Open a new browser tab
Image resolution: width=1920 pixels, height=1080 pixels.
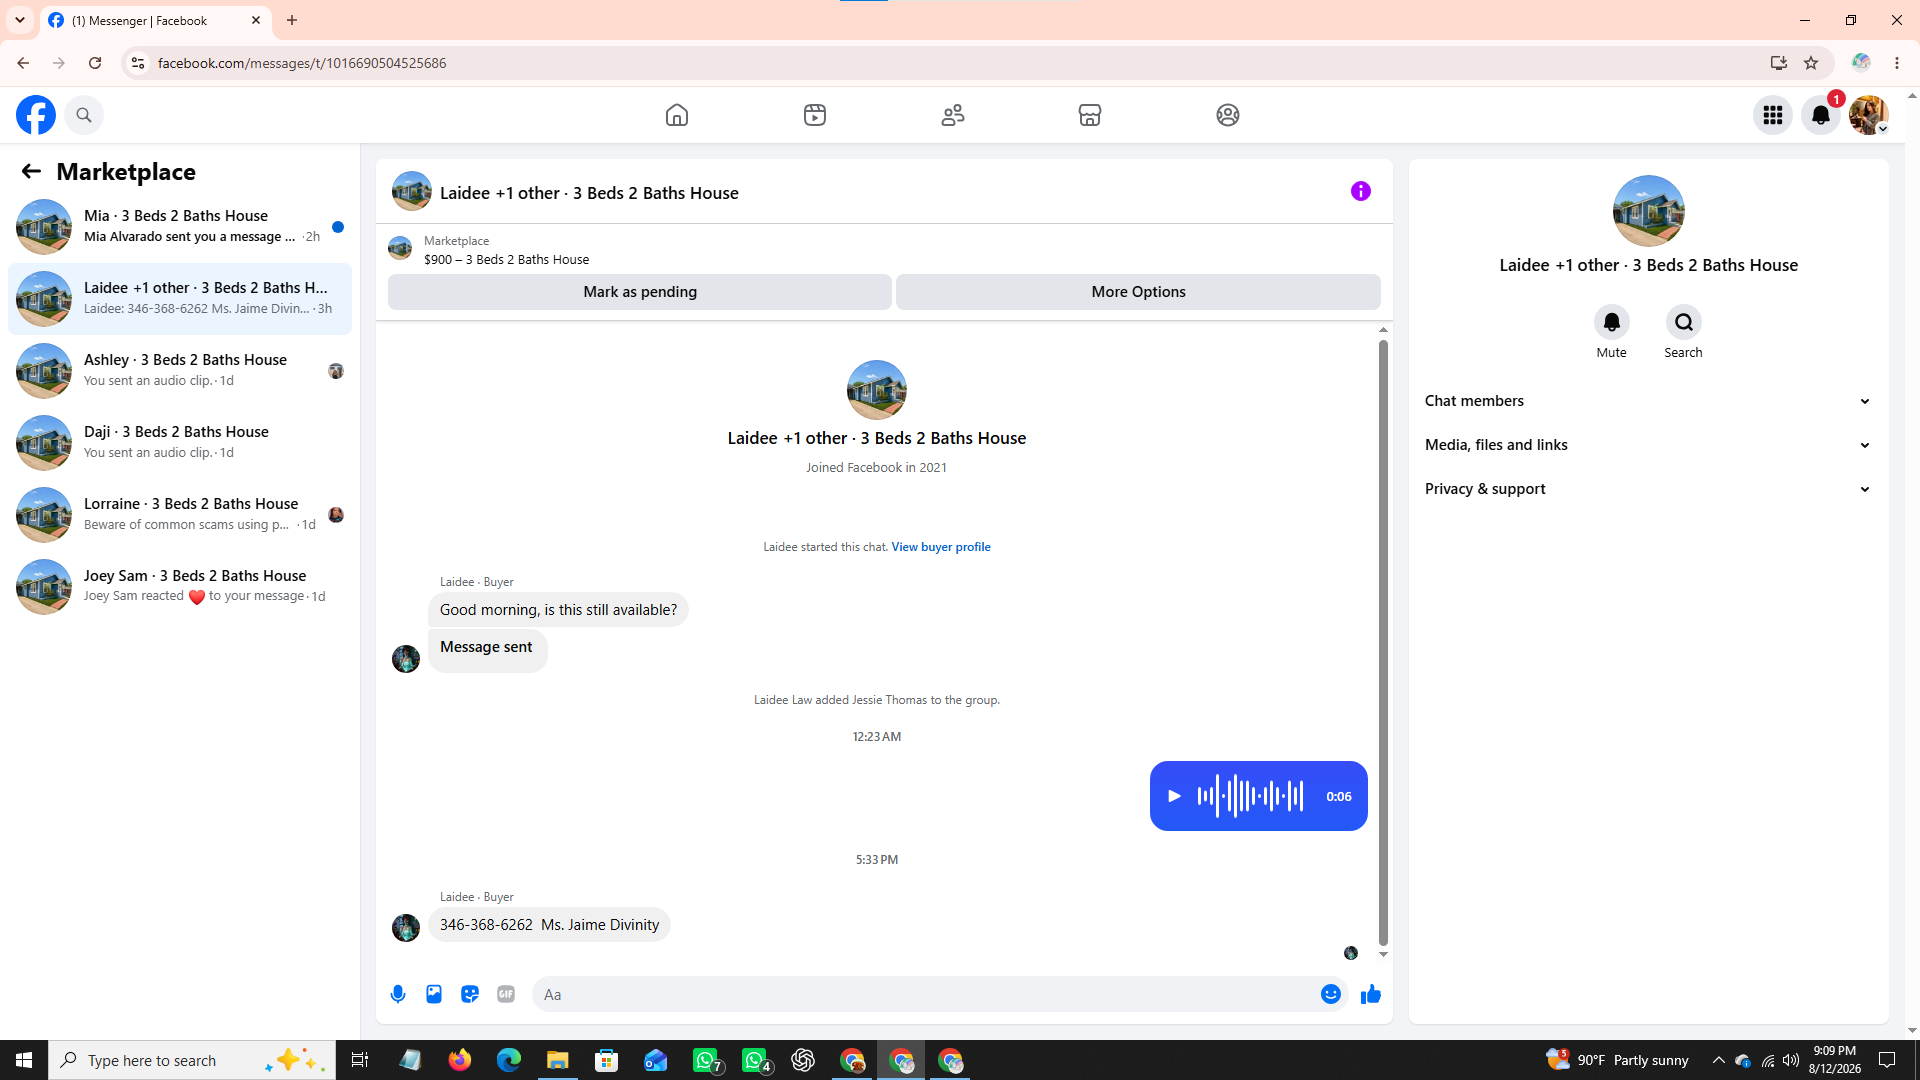point(292,20)
